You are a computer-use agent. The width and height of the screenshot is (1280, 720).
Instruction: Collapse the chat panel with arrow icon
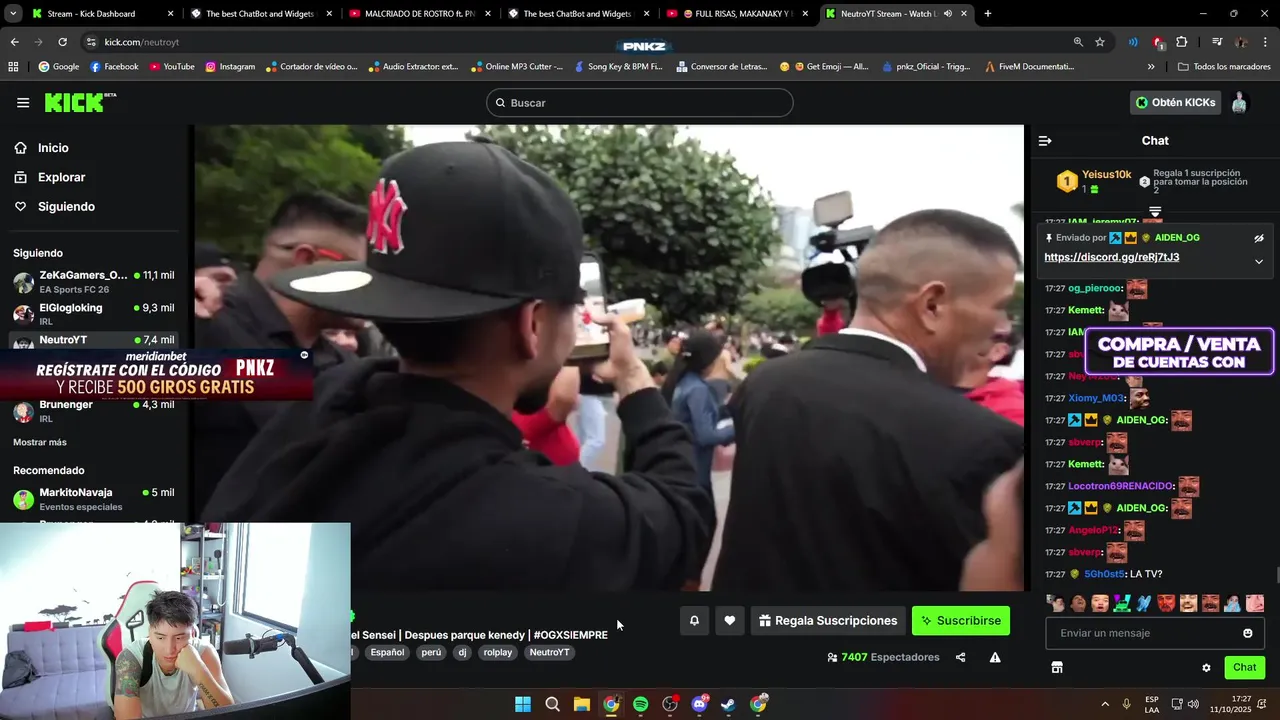(1045, 141)
